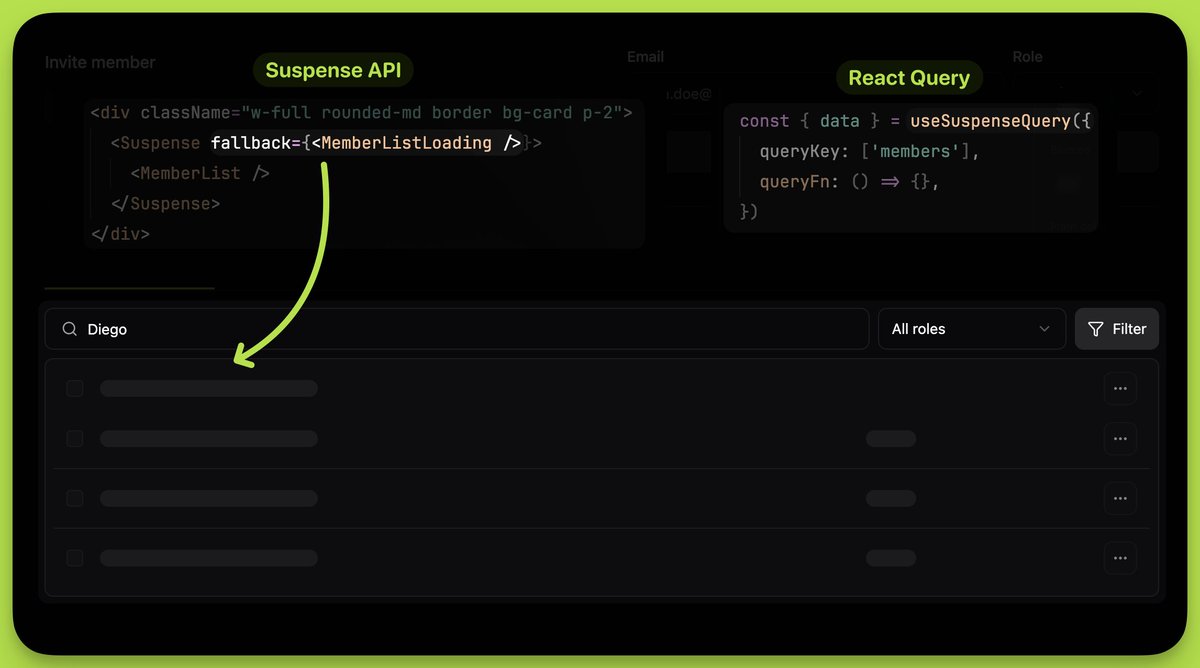The width and height of the screenshot is (1200, 668).
Task: Click the faded Email label
Action: [645, 57]
